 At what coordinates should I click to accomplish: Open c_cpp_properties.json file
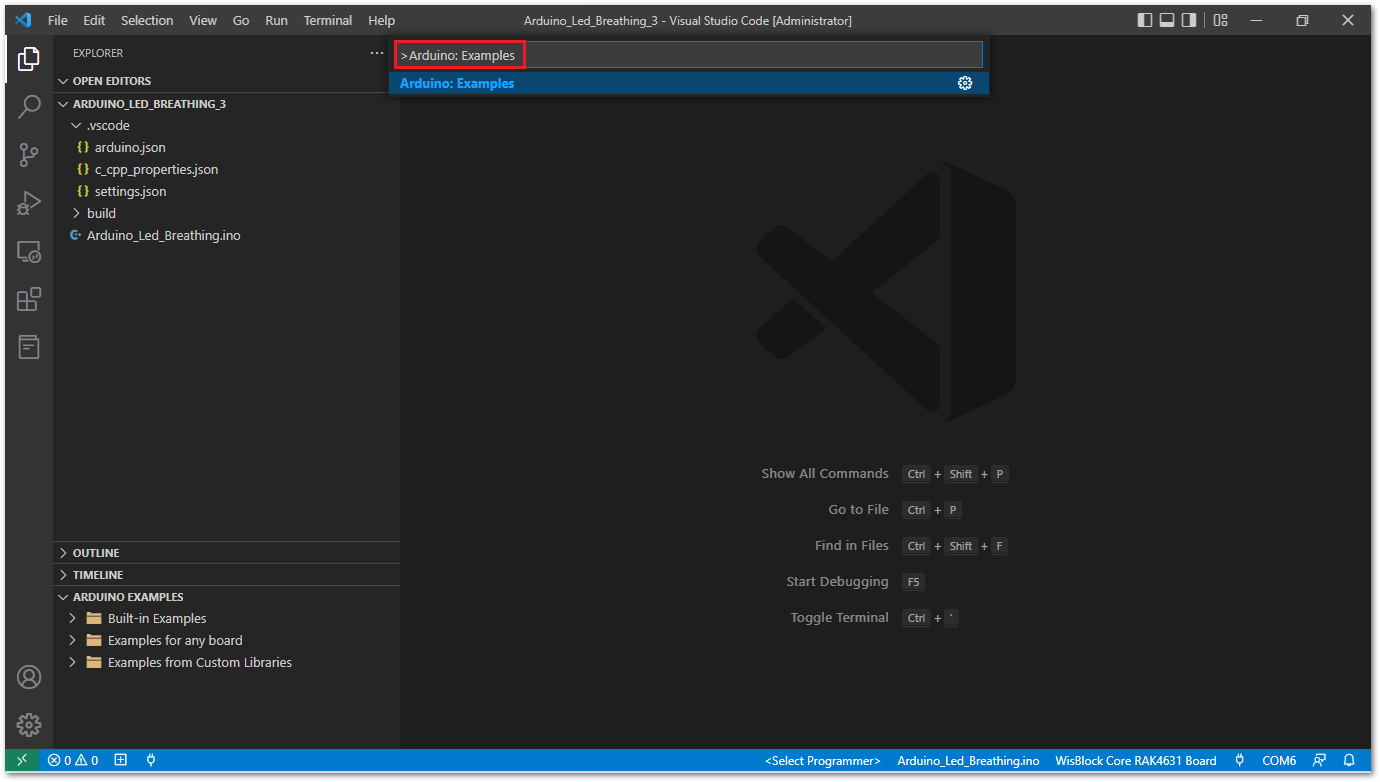coord(226,170)
